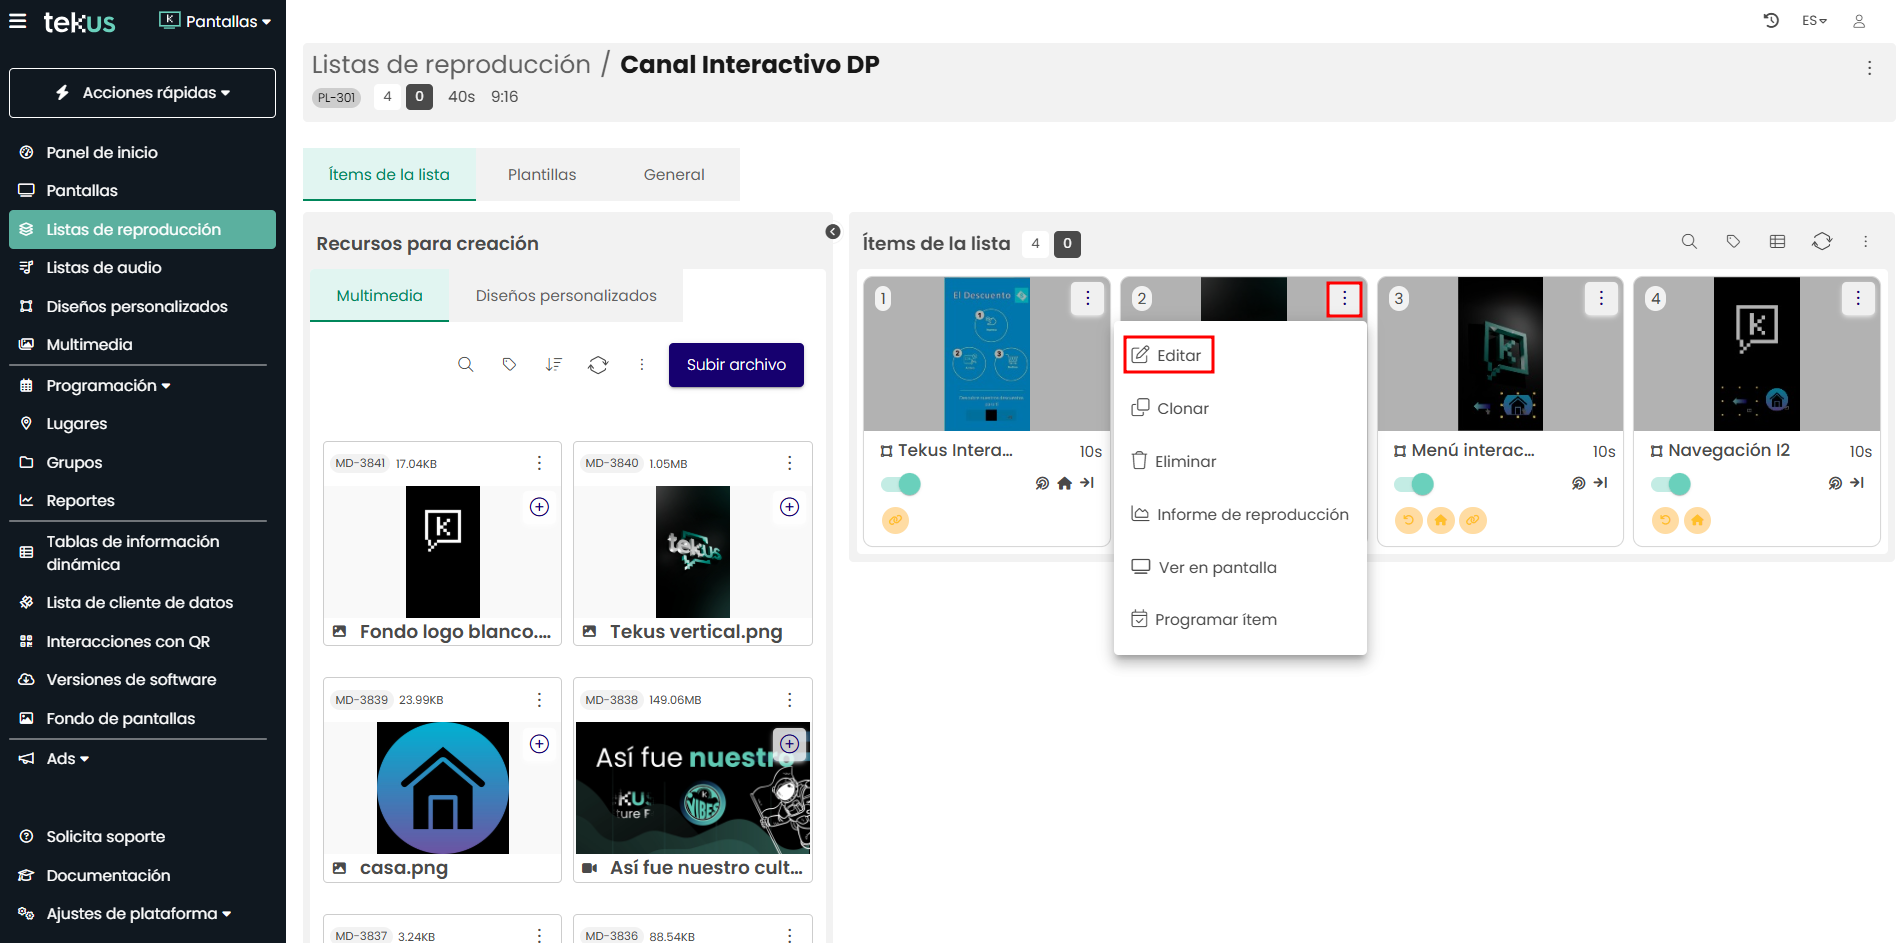This screenshot has height=943, width=1904.
Task: Collapse the Recursos para creación panel arrow
Action: 833,232
